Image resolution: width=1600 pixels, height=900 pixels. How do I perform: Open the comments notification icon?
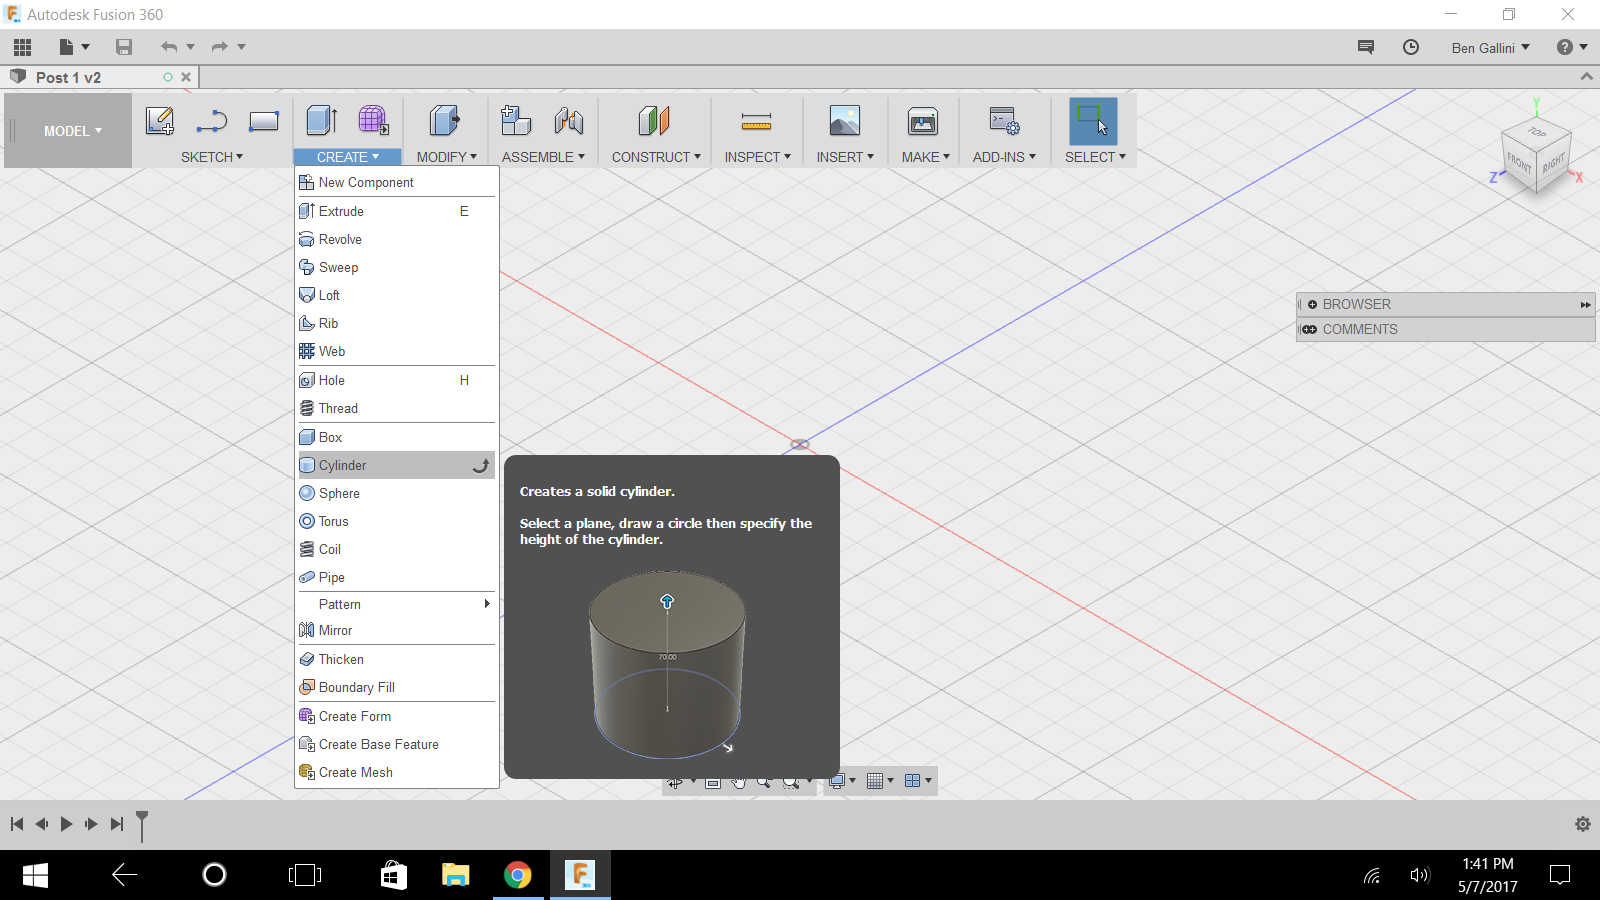pyautogui.click(x=1366, y=47)
